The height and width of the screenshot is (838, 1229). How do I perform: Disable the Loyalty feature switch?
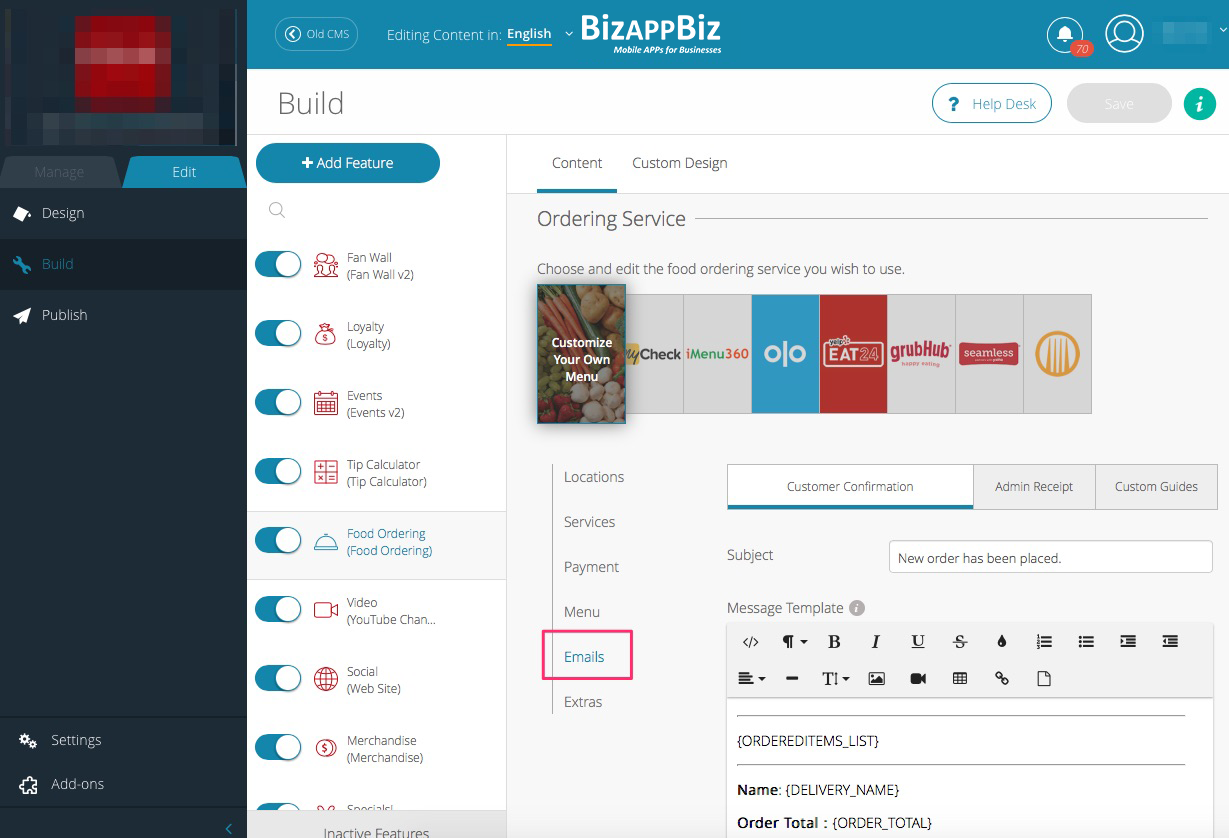[x=278, y=333]
